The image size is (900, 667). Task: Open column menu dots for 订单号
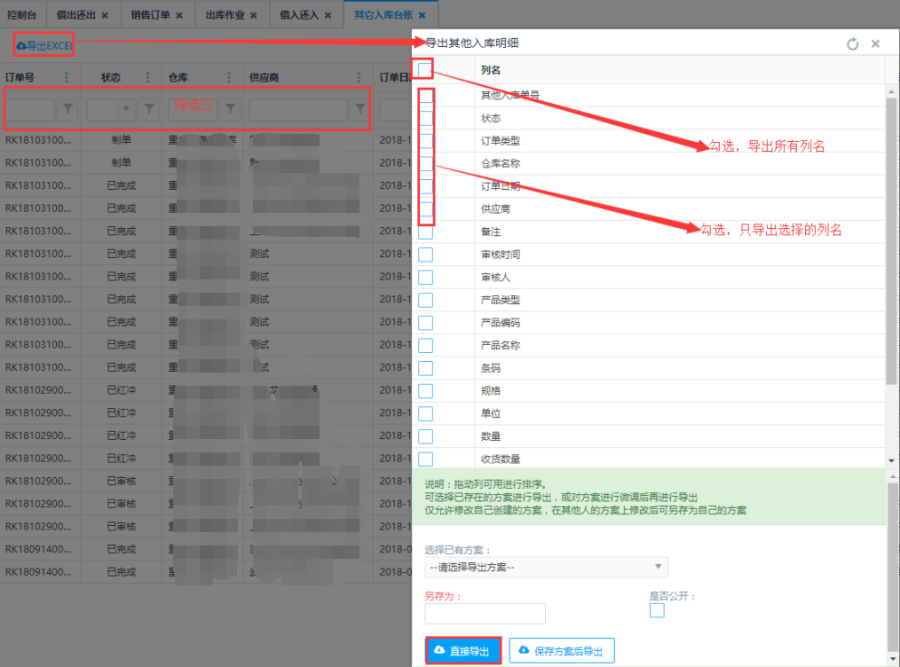(67, 77)
